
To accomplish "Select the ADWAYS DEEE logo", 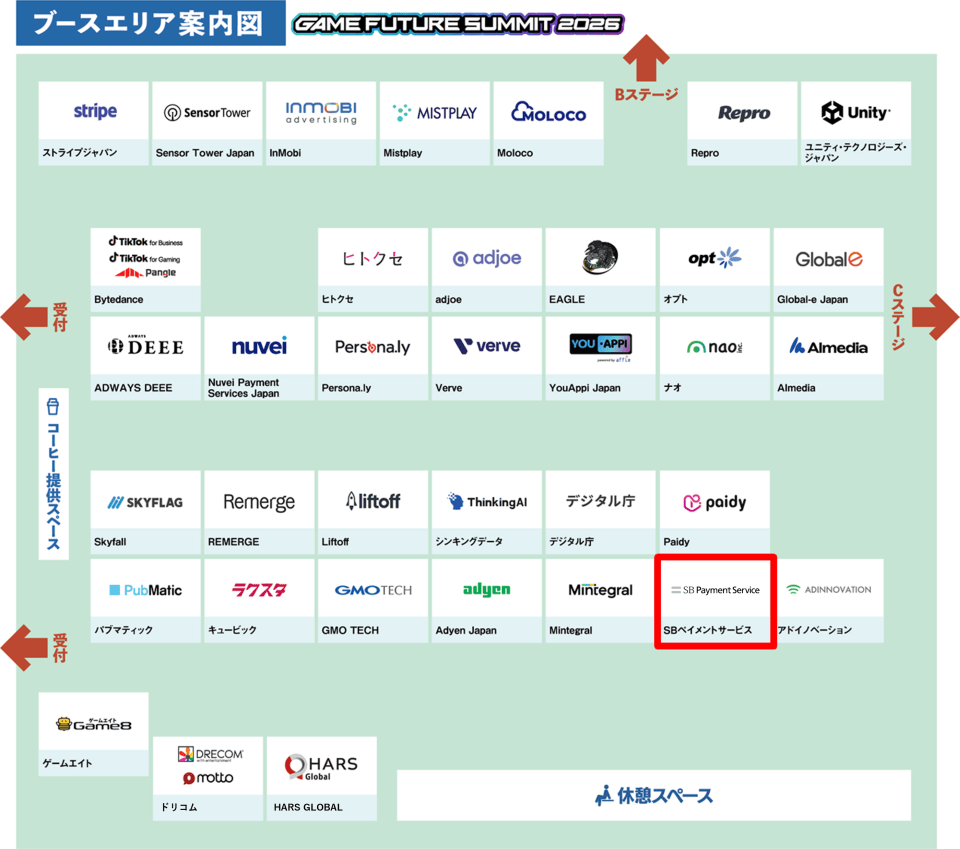I will pyautogui.click(x=146, y=346).
